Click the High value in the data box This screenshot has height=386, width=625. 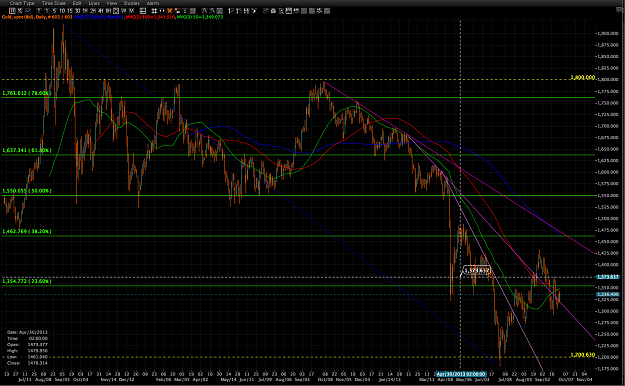tap(38, 351)
